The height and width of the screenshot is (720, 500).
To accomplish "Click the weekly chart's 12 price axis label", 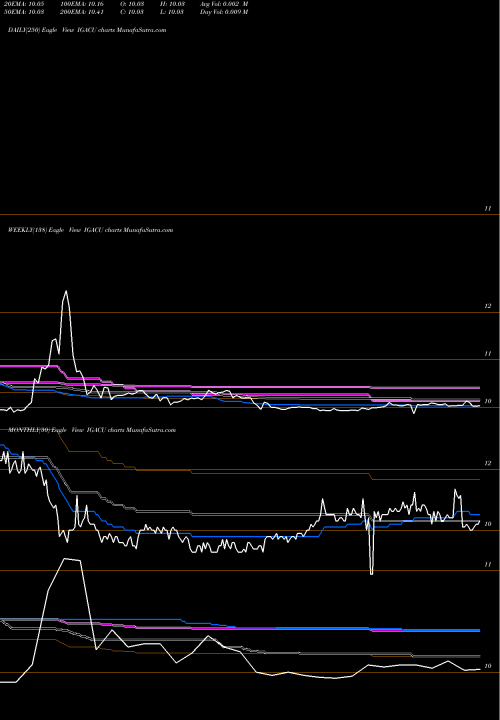I will point(488,306).
